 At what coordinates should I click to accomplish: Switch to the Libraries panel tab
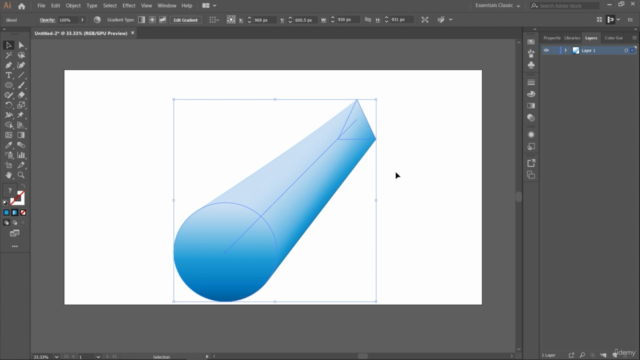pyautogui.click(x=572, y=38)
